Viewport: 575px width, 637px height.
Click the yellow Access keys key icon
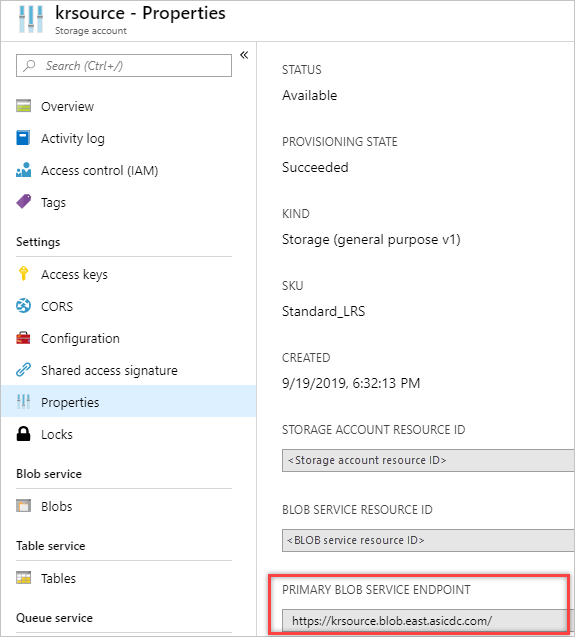pyautogui.click(x=24, y=274)
